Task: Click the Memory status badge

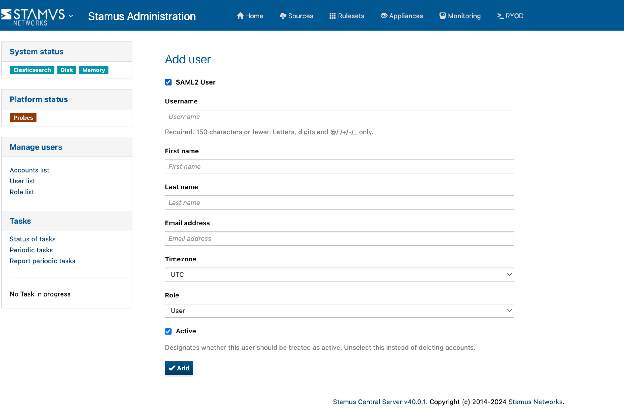Action: 94,70
